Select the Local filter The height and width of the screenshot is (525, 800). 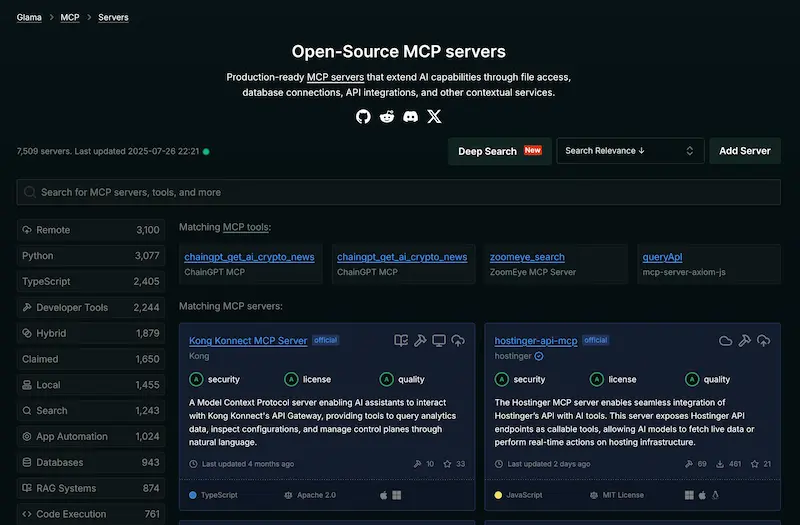click(91, 385)
